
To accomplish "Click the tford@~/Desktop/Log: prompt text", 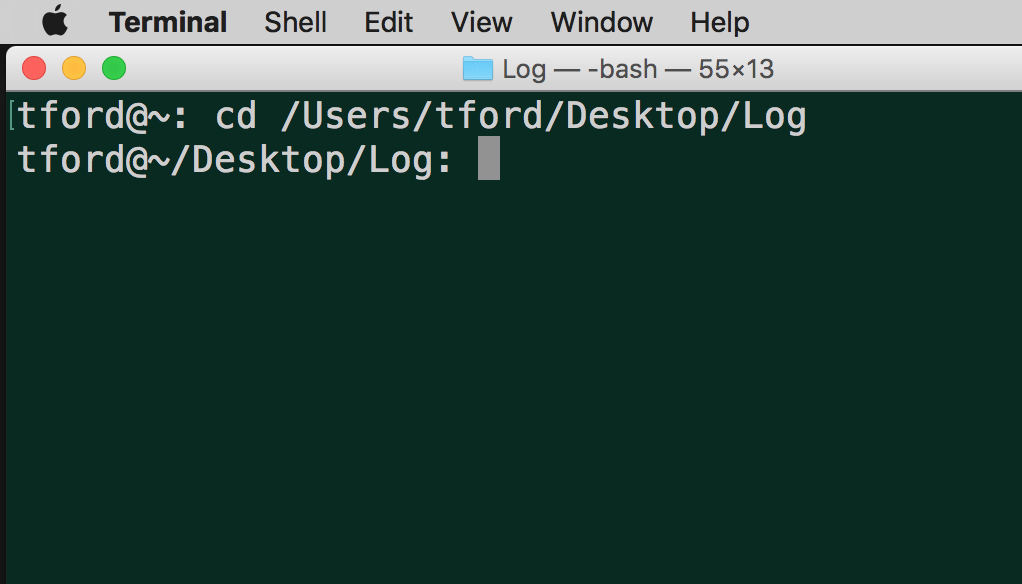I will 235,160.
